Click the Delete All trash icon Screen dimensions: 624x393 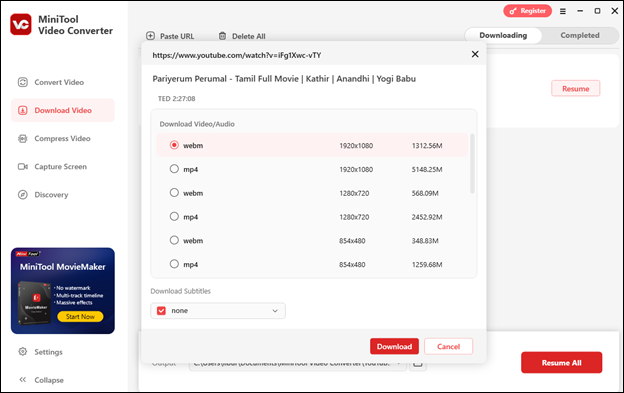pyautogui.click(x=222, y=36)
